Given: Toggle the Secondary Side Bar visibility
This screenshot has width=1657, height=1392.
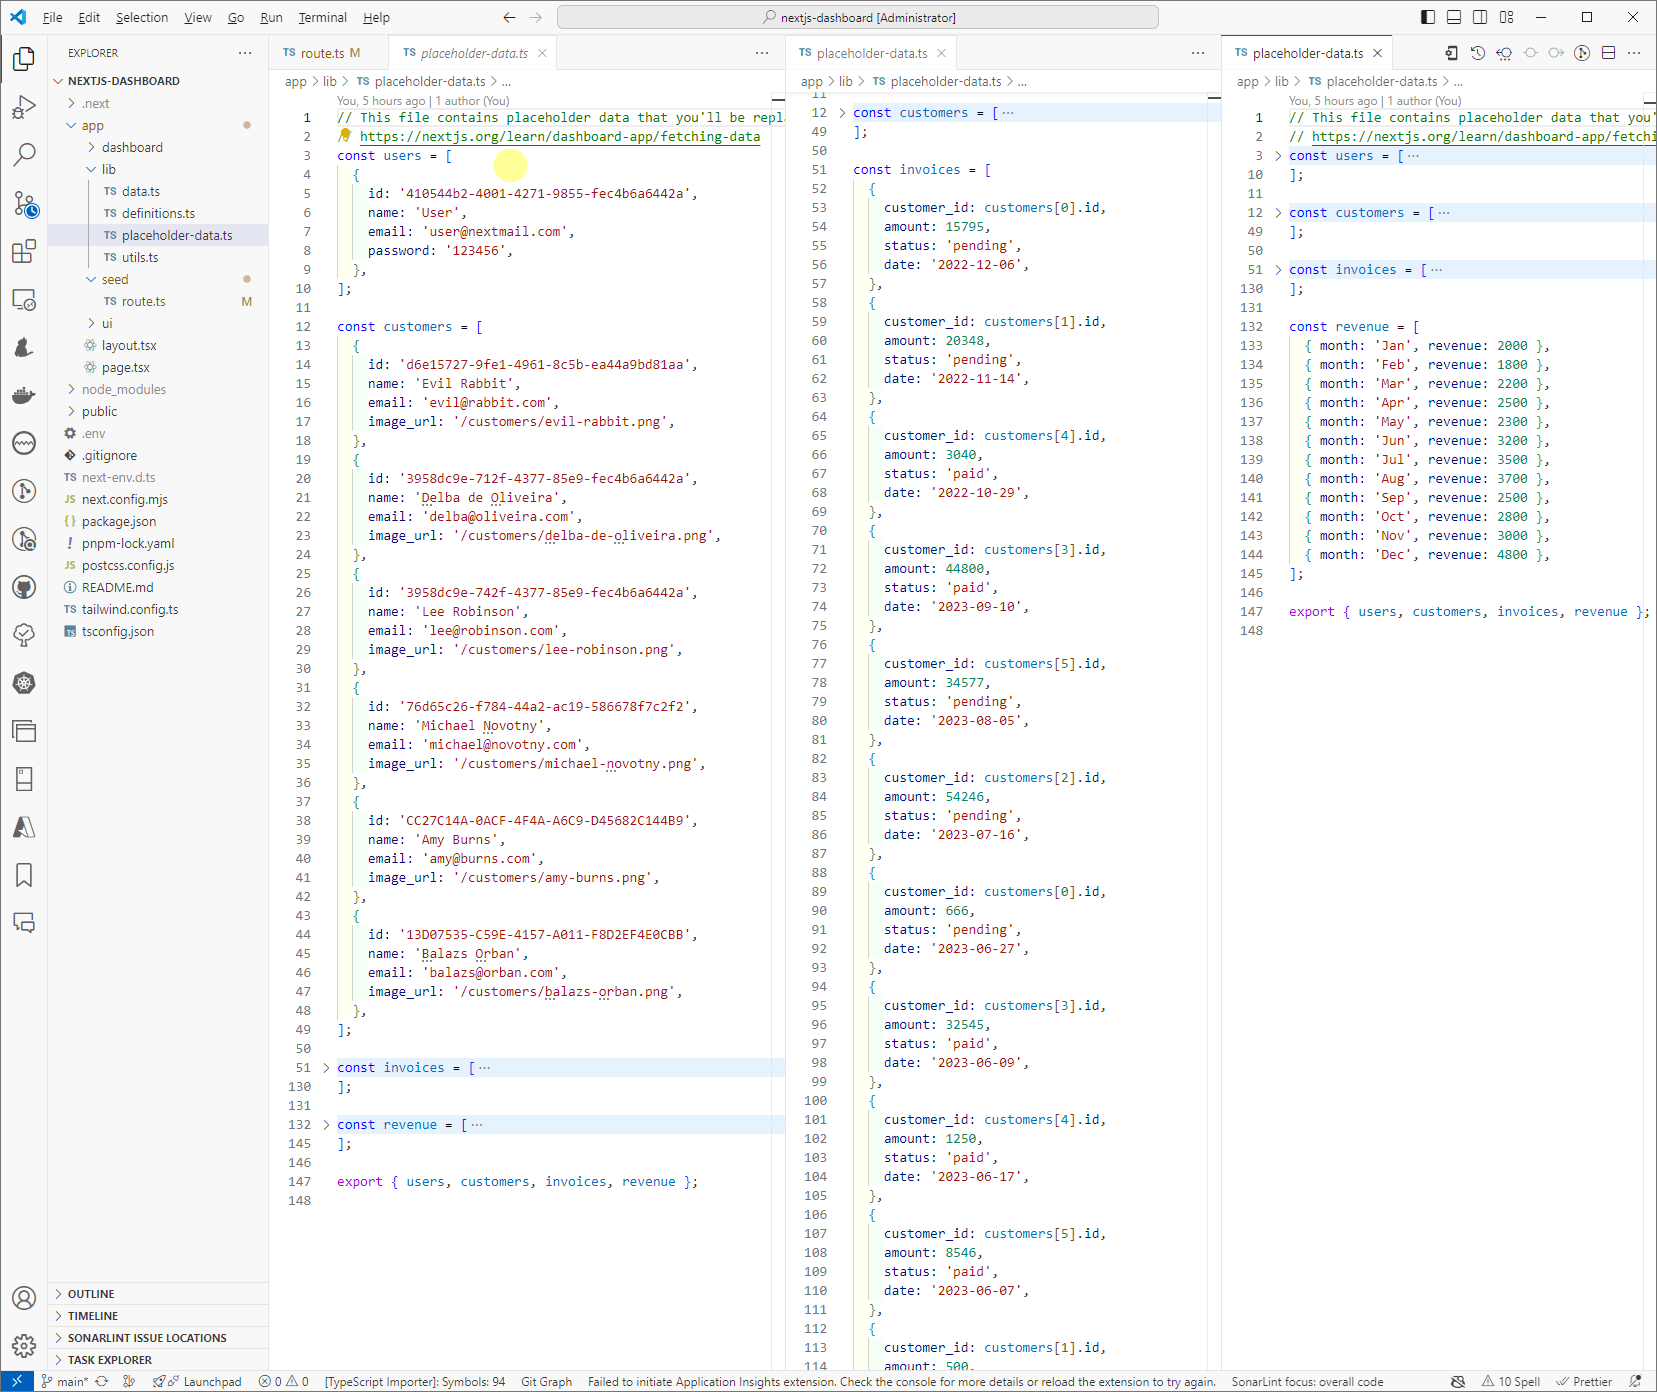Looking at the screenshot, I should click(1480, 17).
